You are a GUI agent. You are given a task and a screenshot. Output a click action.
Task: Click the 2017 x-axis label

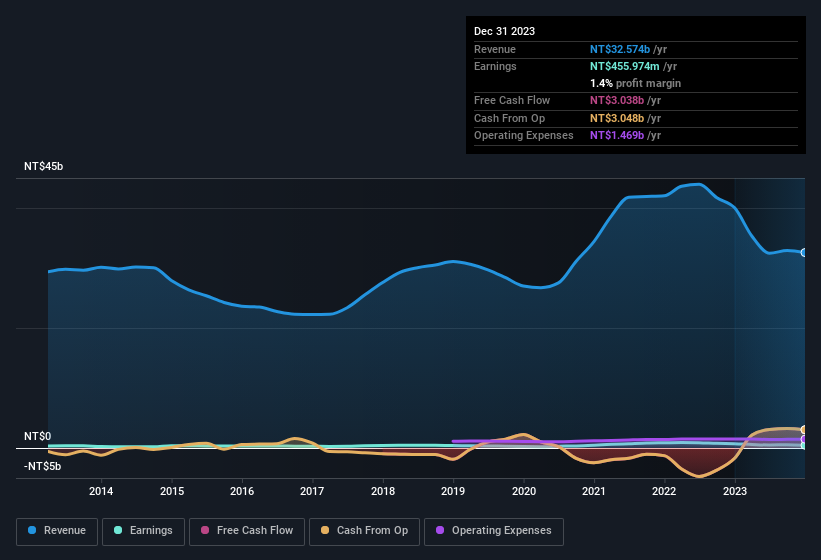pyautogui.click(x=312, y=491)
